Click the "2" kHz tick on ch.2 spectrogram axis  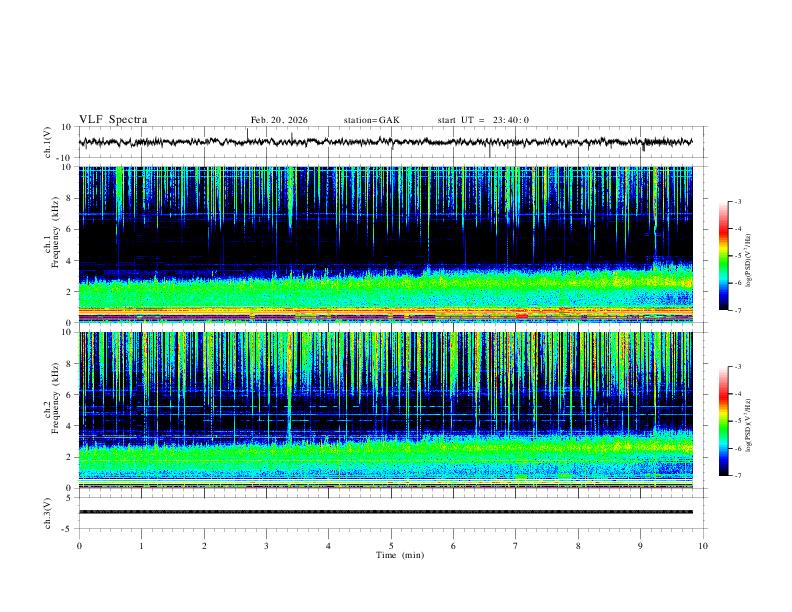tap(69, 457)
